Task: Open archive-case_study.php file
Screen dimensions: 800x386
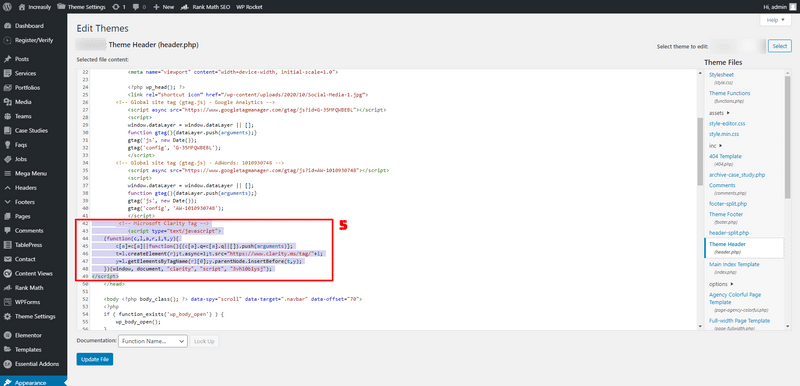Action: click(737, 175)
